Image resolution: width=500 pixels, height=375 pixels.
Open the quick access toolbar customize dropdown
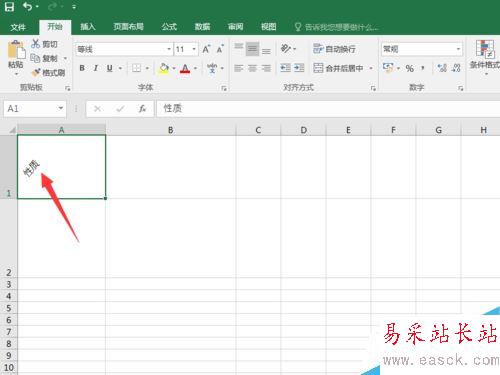pos(74,7)
